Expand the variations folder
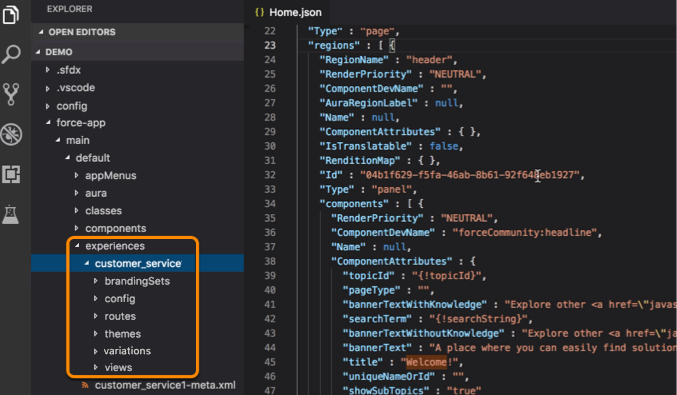This screenshot has width=677, height=395. click(x=96, y=351)
